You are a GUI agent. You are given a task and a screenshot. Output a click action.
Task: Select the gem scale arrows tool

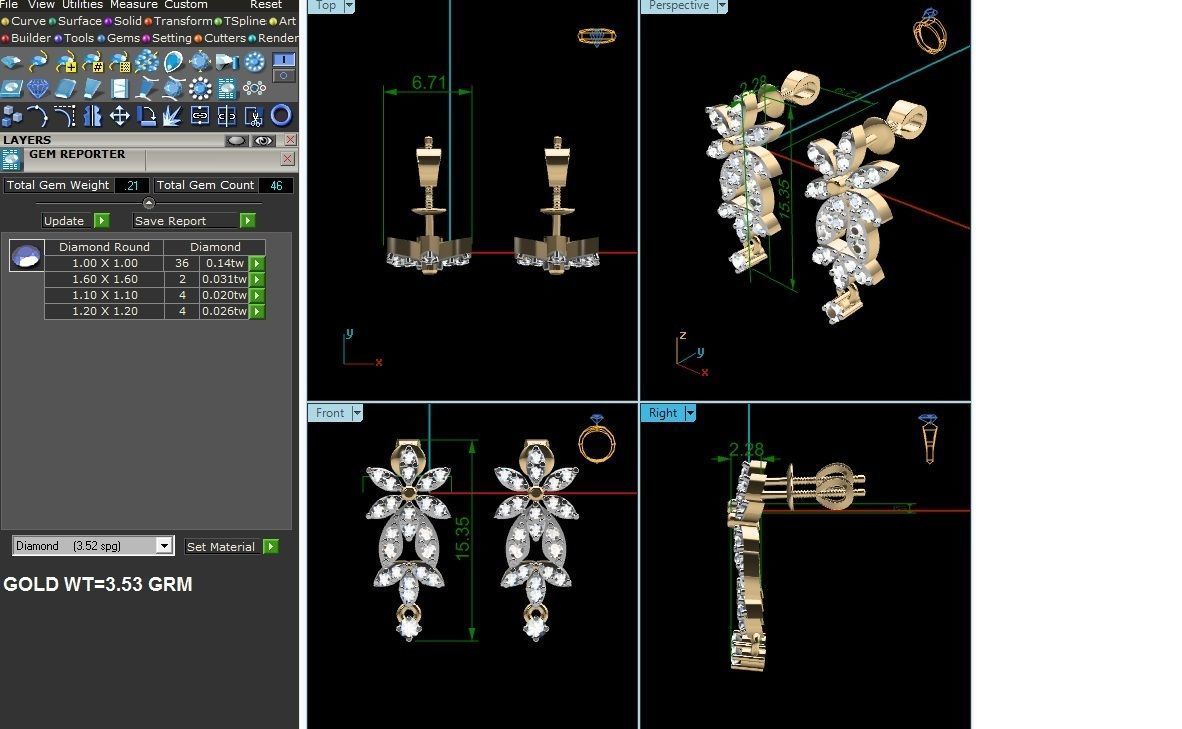point(200,62)
